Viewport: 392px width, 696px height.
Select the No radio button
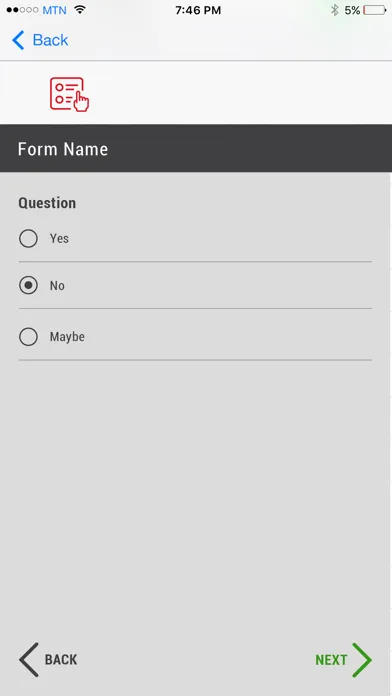28,285
